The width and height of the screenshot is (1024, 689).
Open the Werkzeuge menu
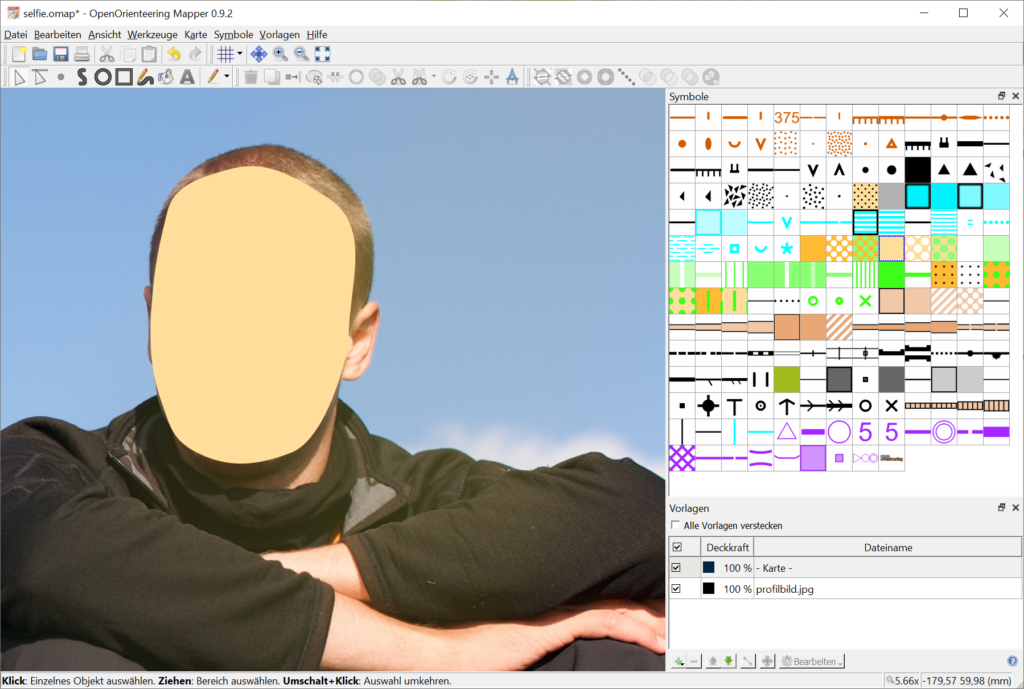(152, 34)
